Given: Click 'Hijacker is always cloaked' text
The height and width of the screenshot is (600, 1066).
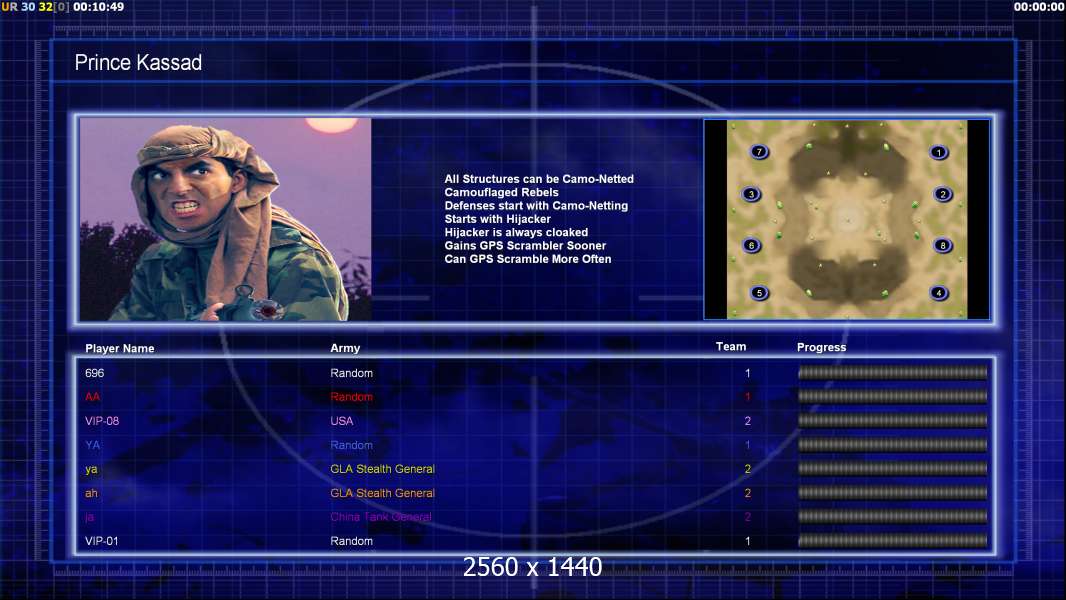Looking at the screenshot, I should point(516,232).
